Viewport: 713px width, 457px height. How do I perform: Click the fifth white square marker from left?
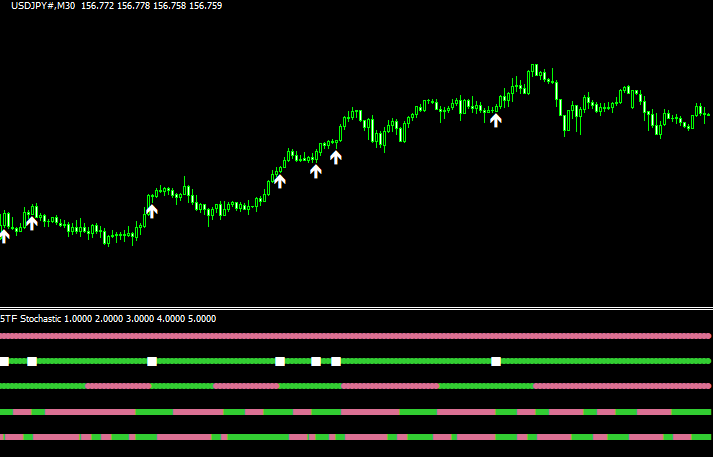pos(316,361)
